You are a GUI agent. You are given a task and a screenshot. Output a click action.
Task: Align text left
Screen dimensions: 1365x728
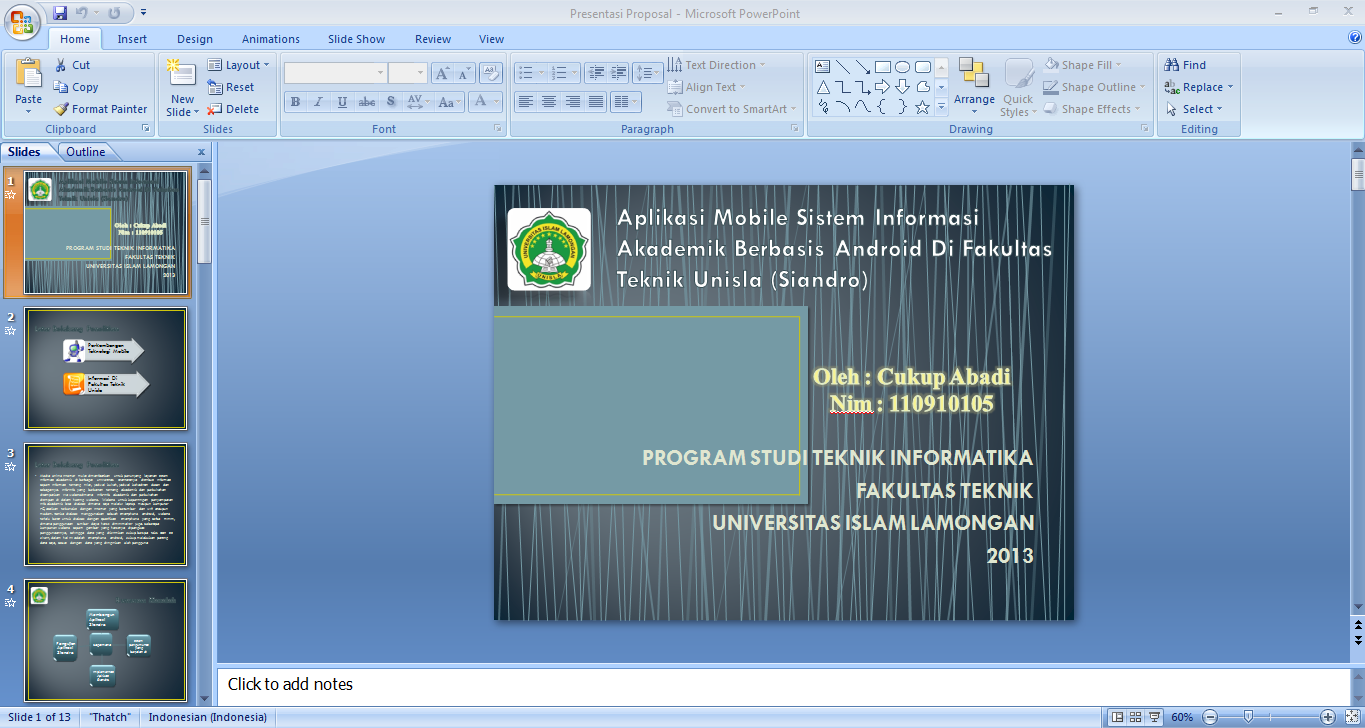click(x=526, y=102)
